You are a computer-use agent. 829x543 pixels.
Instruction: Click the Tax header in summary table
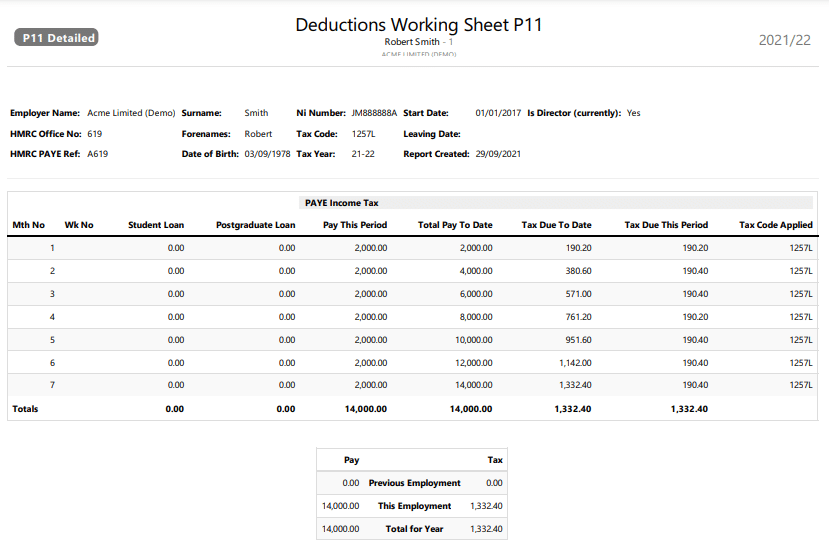pyautogui.click(x=495, y=460)
